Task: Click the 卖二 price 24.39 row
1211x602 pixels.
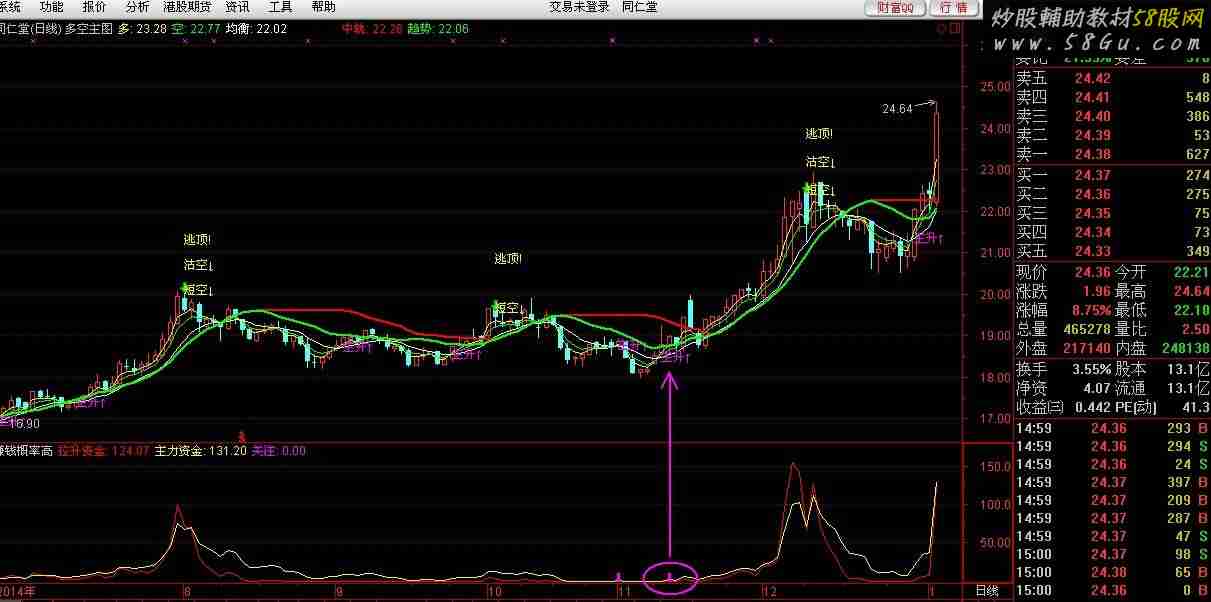Action: coord(1112,136)
